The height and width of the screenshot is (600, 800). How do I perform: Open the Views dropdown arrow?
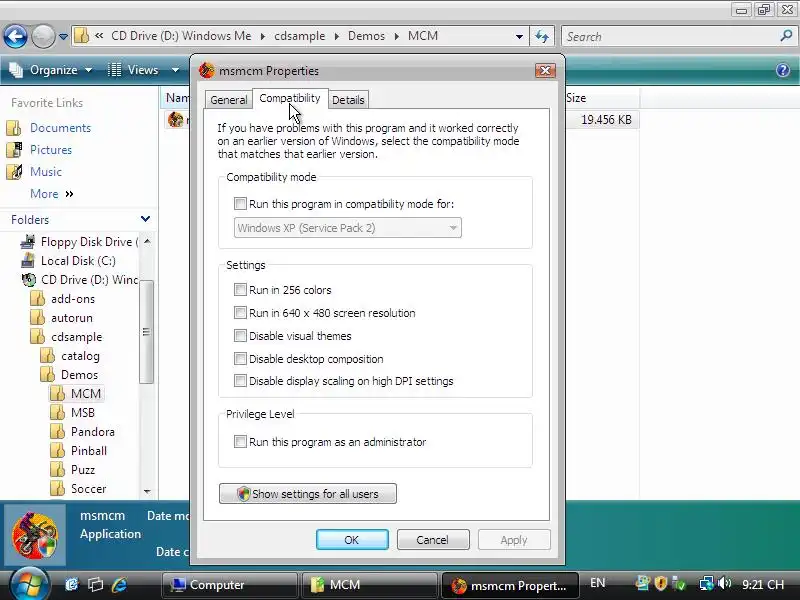tap(175, 70)
